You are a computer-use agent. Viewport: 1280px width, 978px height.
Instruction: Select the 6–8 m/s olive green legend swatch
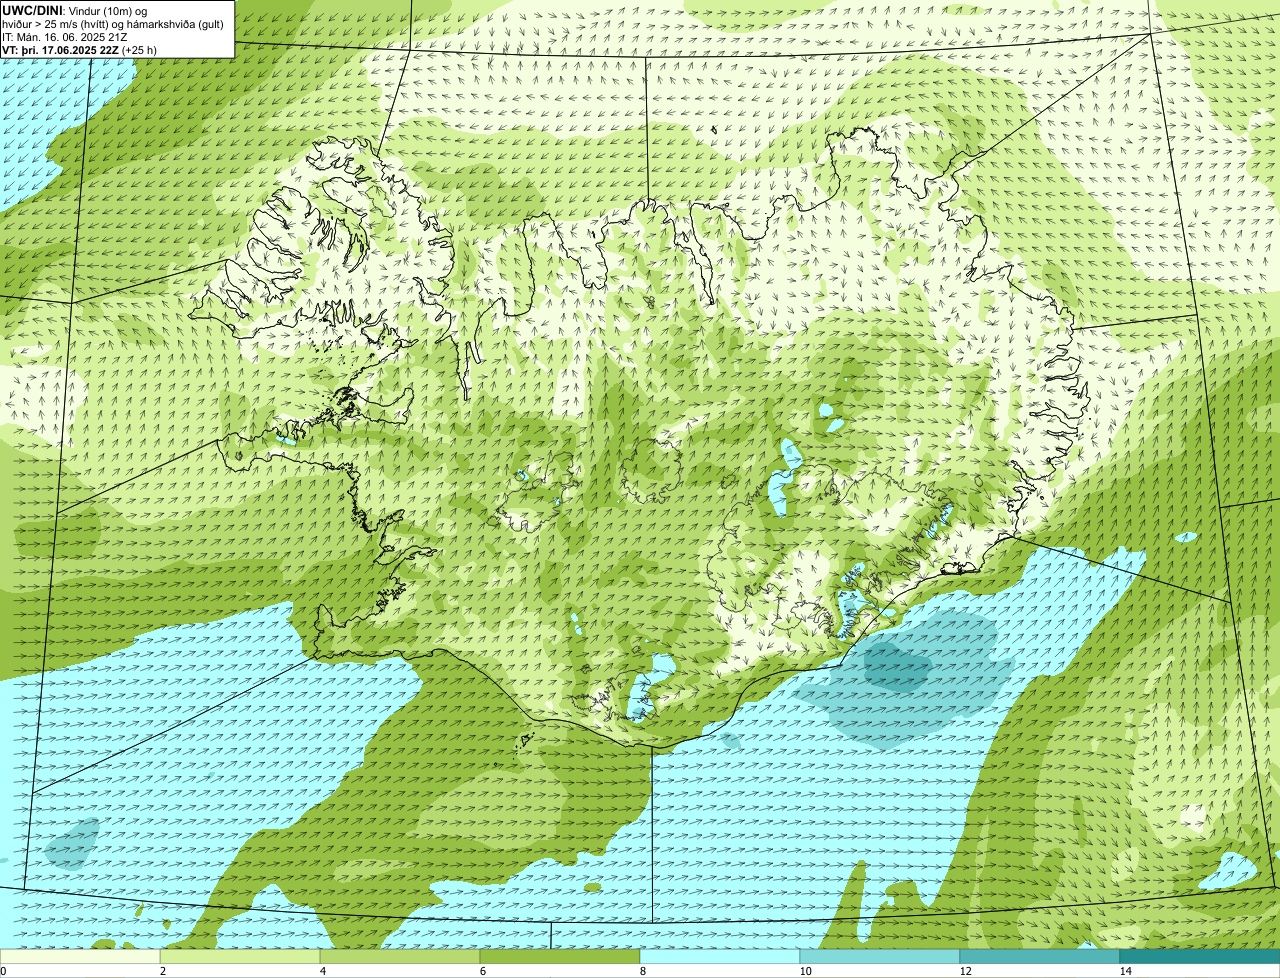tap(560, 957)
